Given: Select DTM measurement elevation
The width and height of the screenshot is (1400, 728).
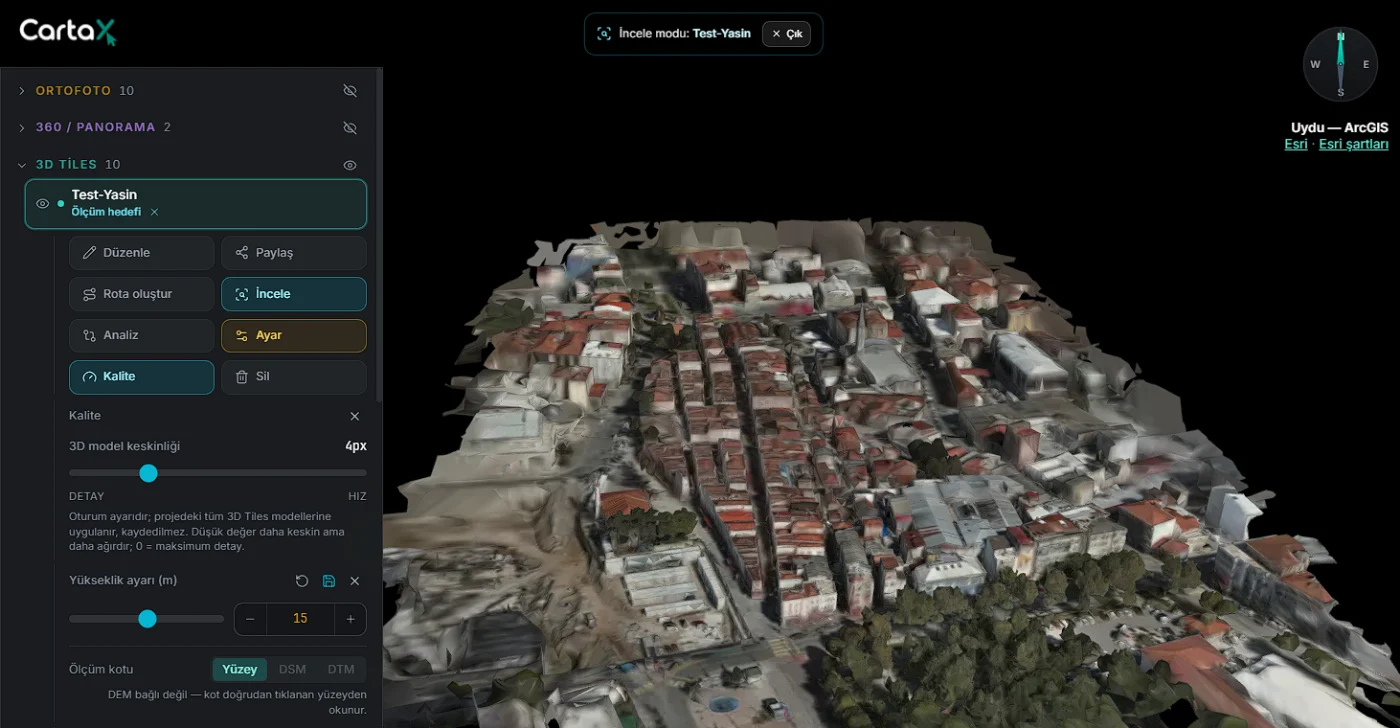Looking at the screenshot, I should 341,670.
